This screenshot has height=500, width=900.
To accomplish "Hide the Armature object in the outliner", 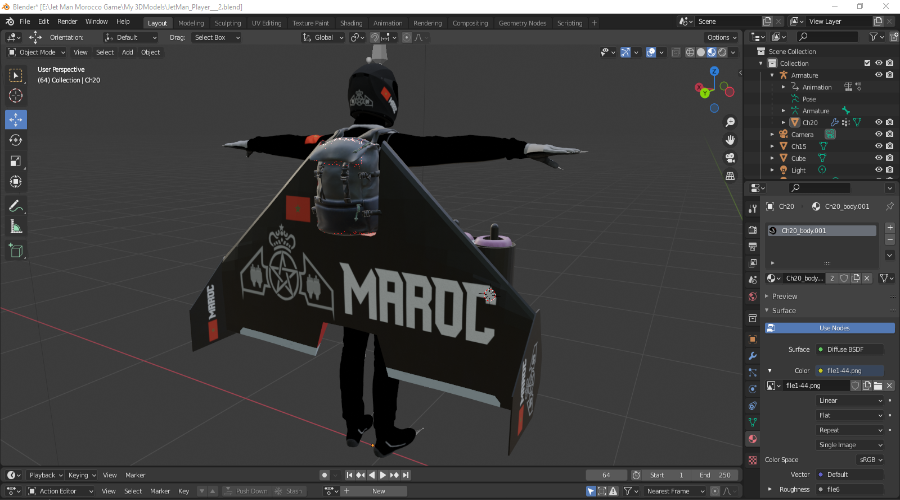I will [879, 75].
